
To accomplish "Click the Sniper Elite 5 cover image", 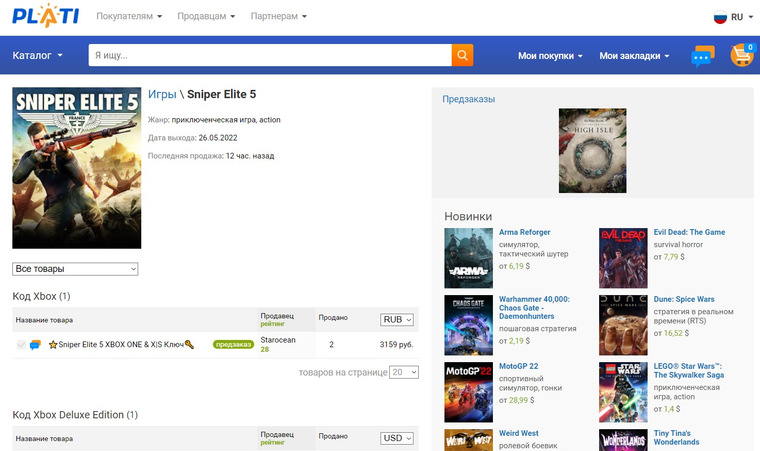I will pos(77,168).
